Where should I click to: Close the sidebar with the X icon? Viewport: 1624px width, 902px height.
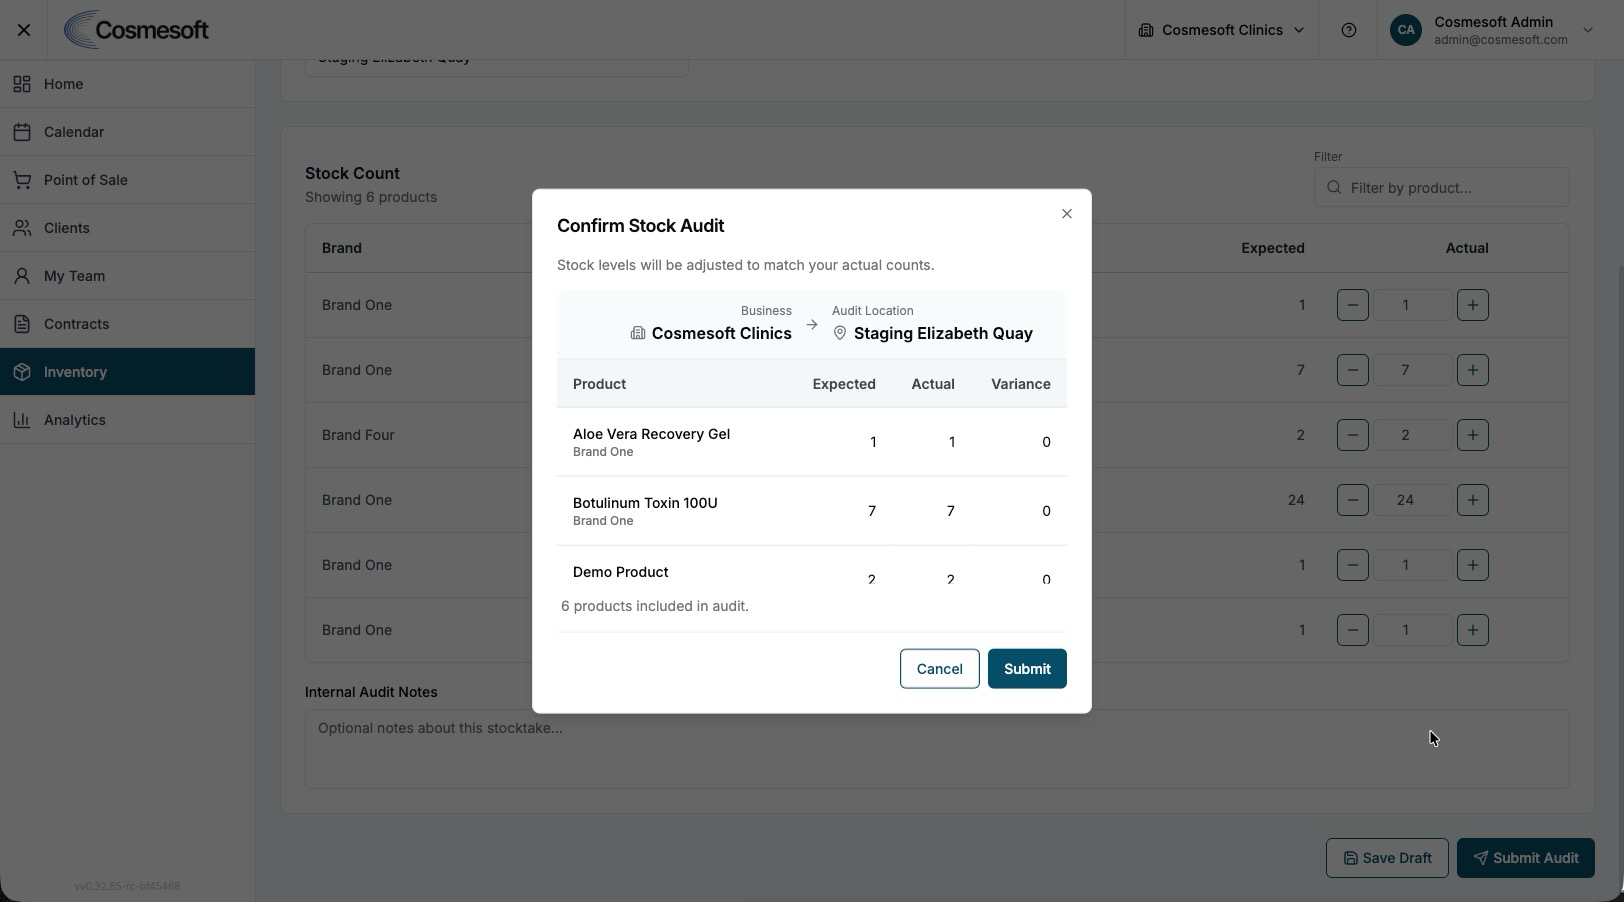(x=24, y=30)
